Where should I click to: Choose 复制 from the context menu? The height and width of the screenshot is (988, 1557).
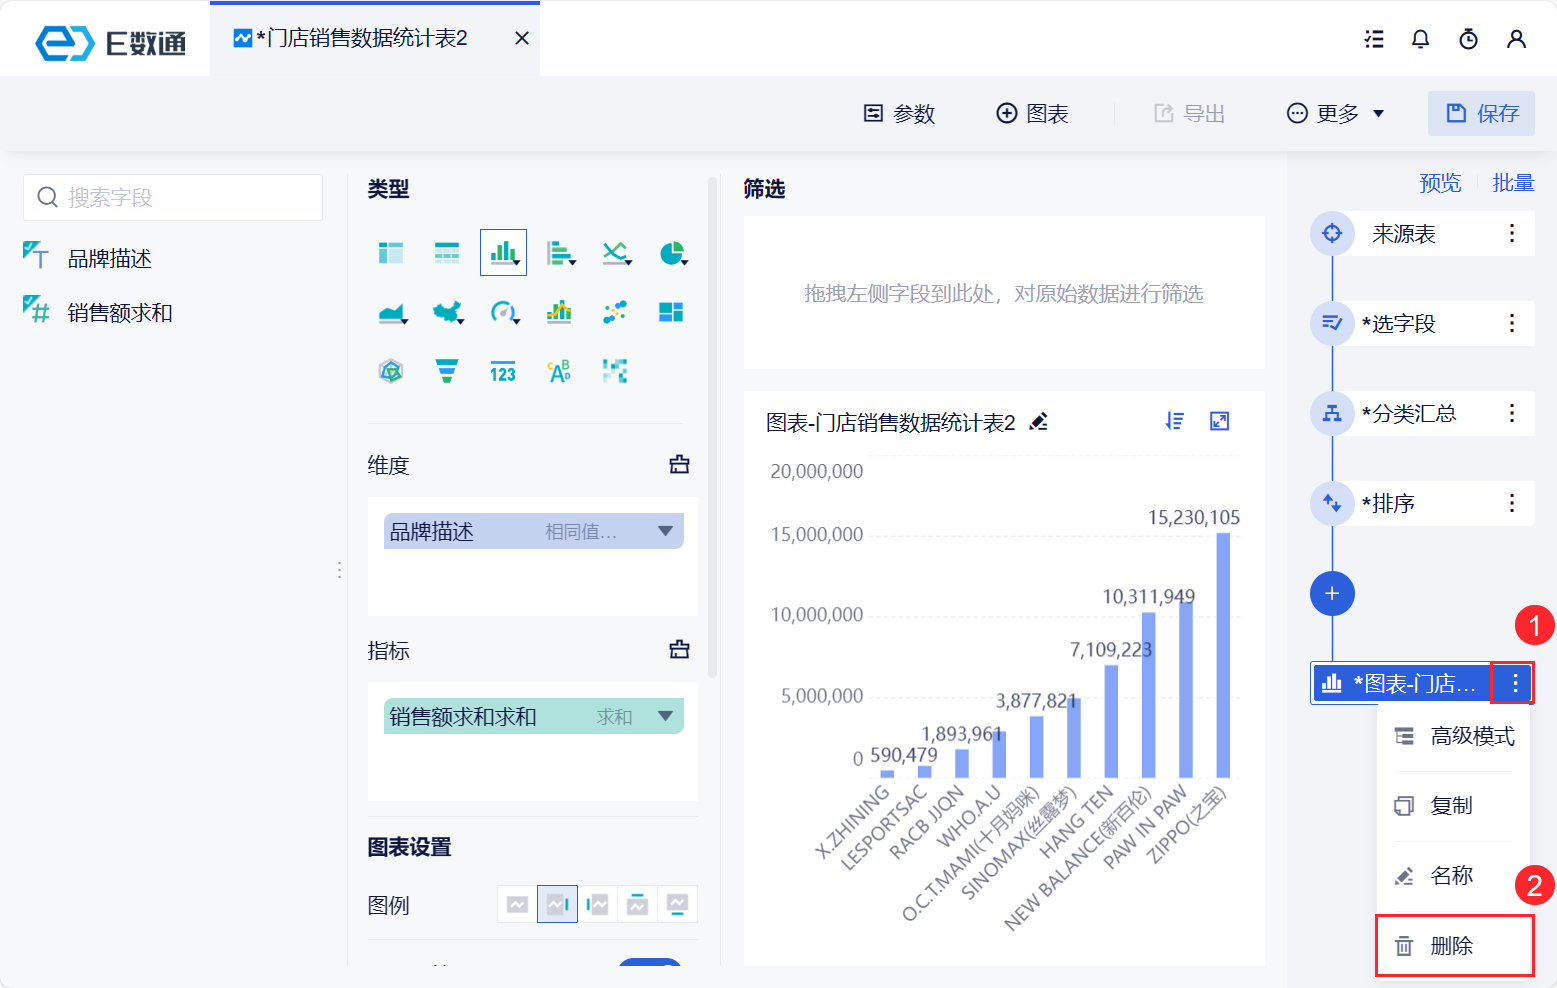tap(1455, 806)
